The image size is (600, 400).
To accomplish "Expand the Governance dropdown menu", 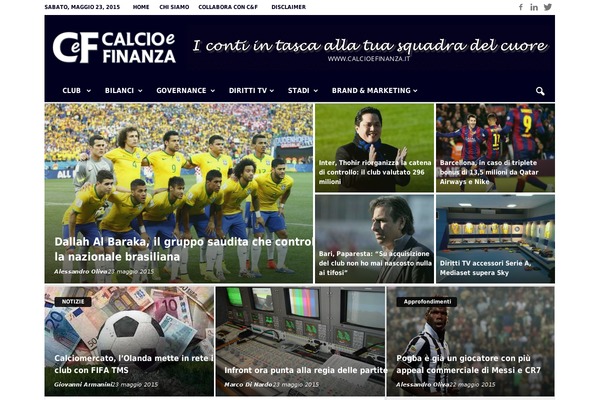I will point(185,91).
